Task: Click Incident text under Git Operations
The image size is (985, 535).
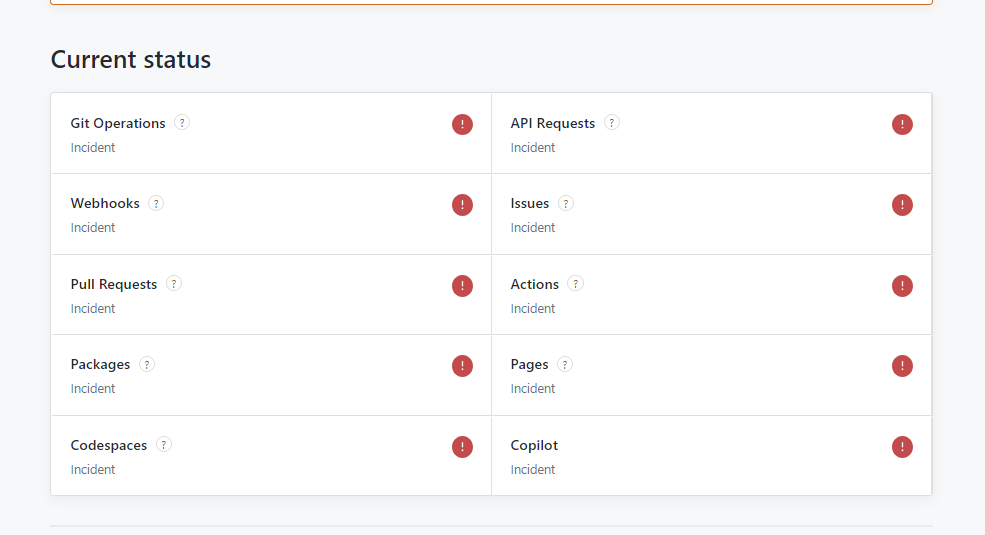Action: (93, 148)
